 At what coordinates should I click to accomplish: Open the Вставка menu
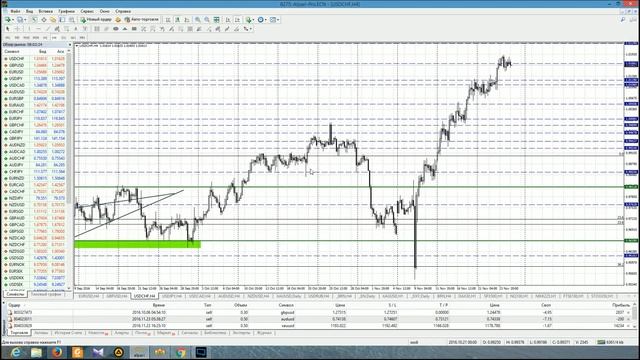(x=45, y=11)
